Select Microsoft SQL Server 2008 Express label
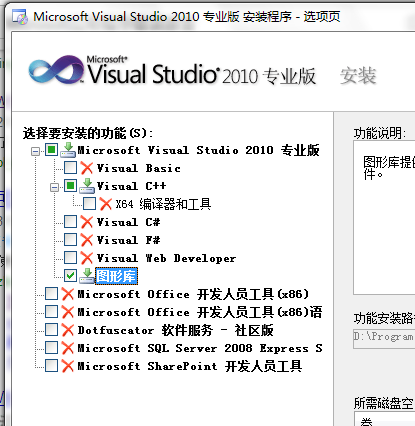Image resolution: width=415 pixels, height=426 pixels. coord(200,348)
